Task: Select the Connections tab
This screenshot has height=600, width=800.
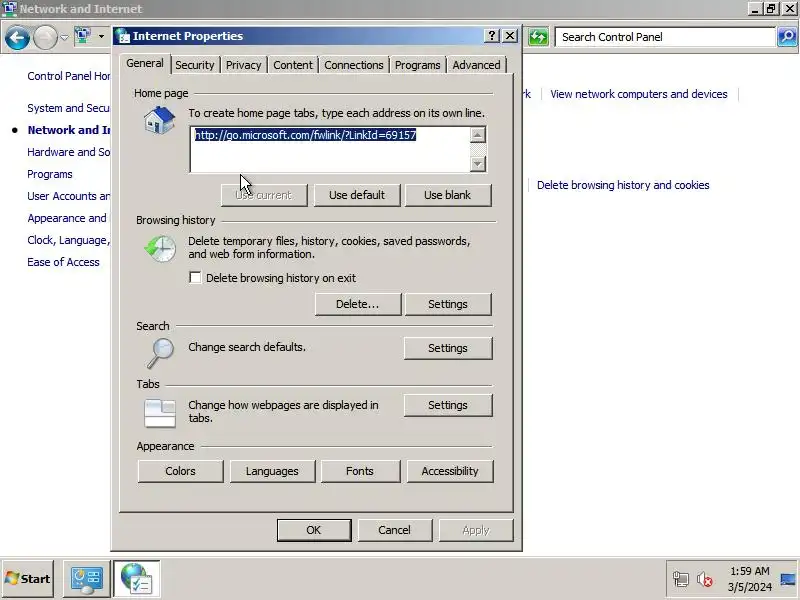Action: 354,65
